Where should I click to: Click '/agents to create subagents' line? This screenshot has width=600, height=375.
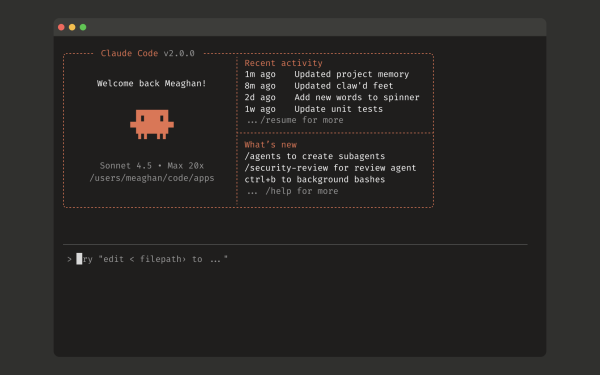315,156
